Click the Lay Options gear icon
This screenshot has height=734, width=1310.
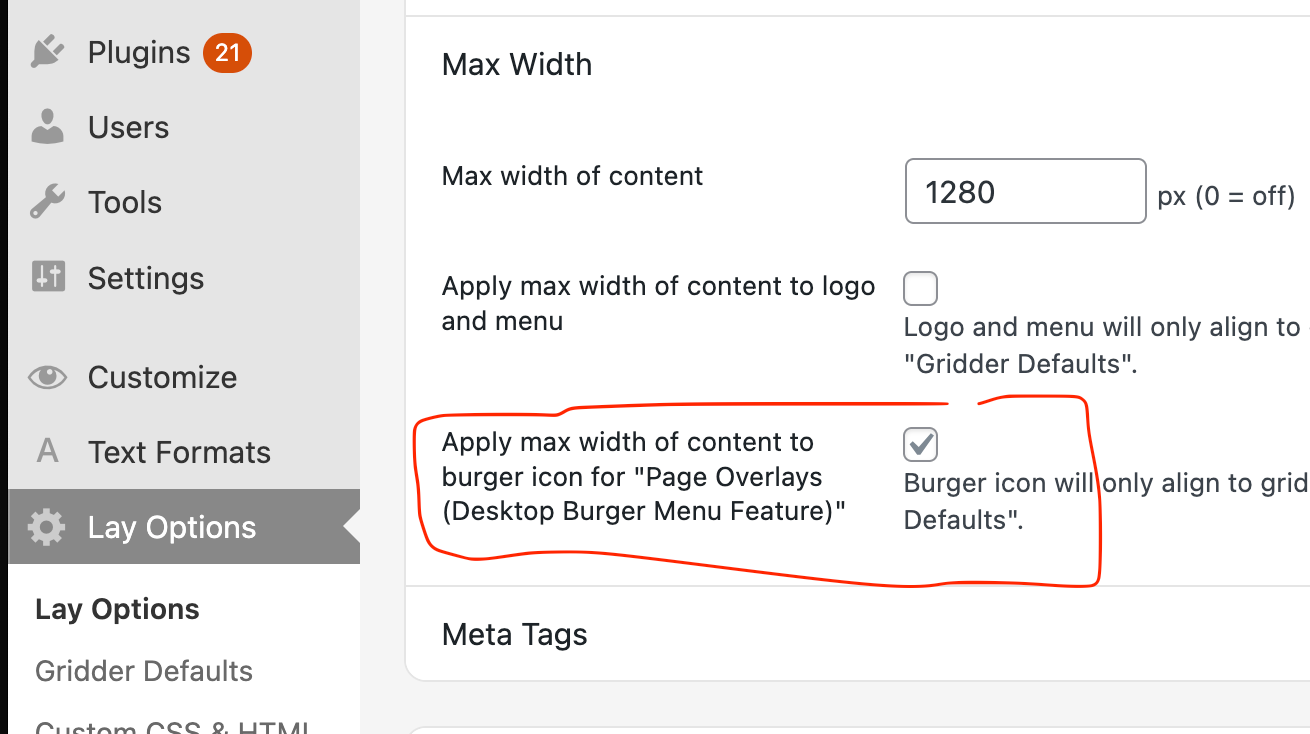(47, 527)
